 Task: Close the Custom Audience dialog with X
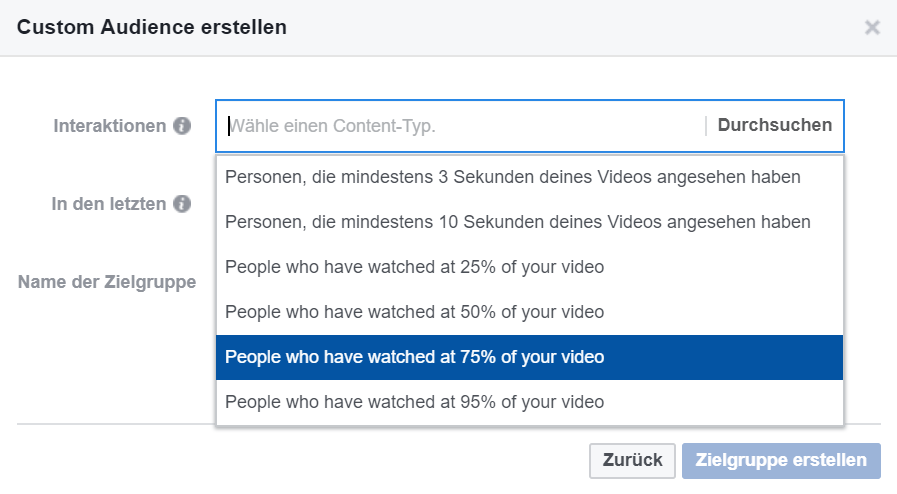[x=872, y=27]
